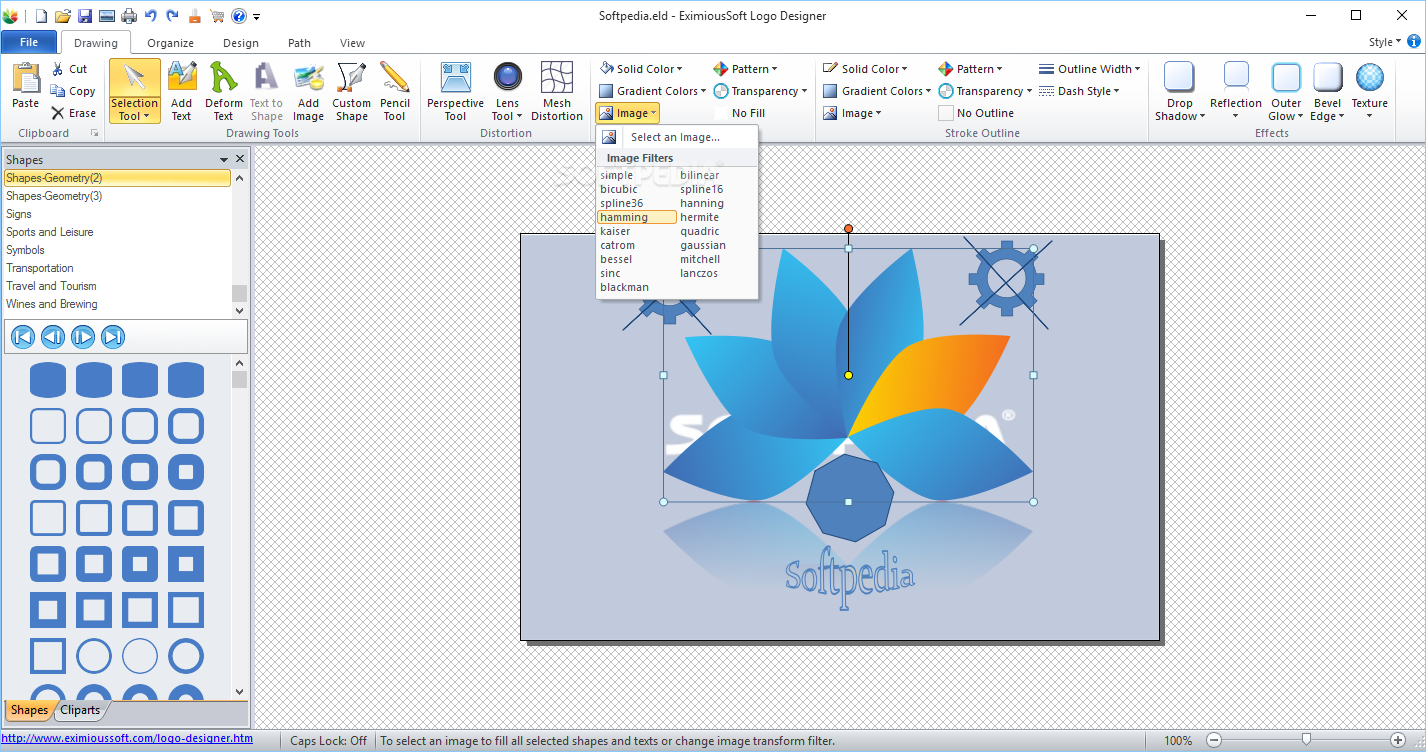Select the Pencil Tool

click(395, 91)
